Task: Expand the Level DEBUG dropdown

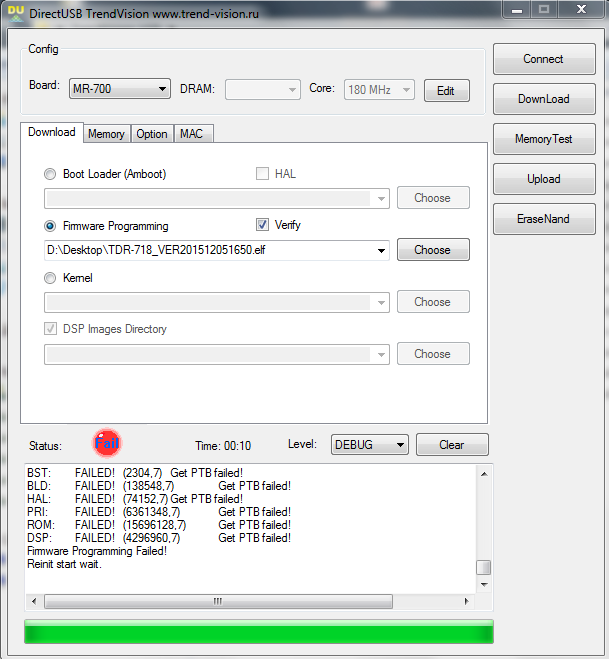Action: click(370, 445)
